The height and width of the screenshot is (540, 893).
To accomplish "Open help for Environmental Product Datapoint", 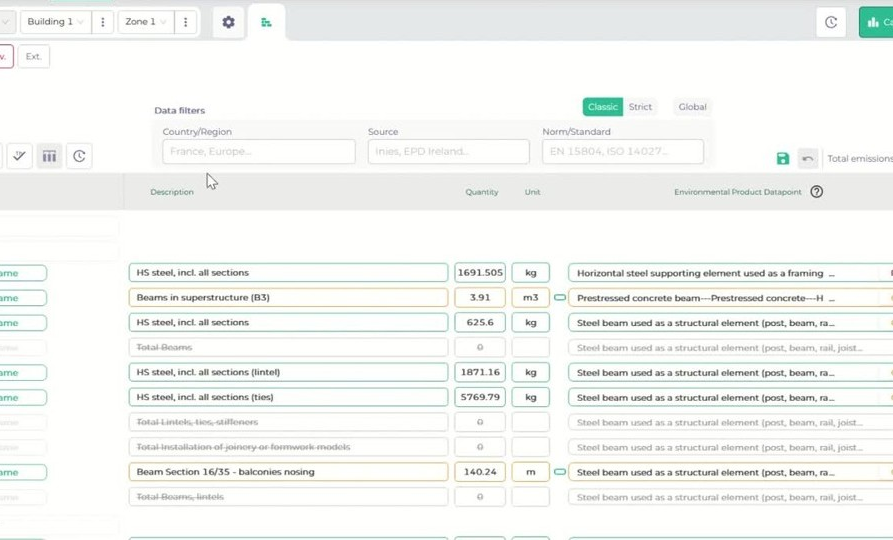I will (x=817, y=192).
